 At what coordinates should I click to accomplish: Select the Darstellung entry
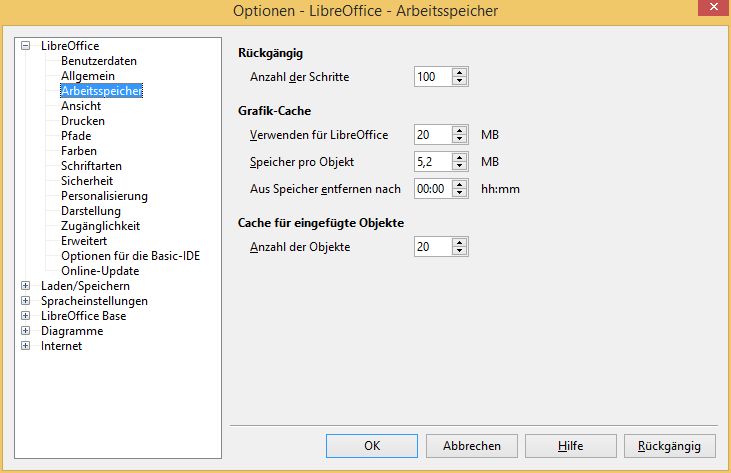point(91,211)
